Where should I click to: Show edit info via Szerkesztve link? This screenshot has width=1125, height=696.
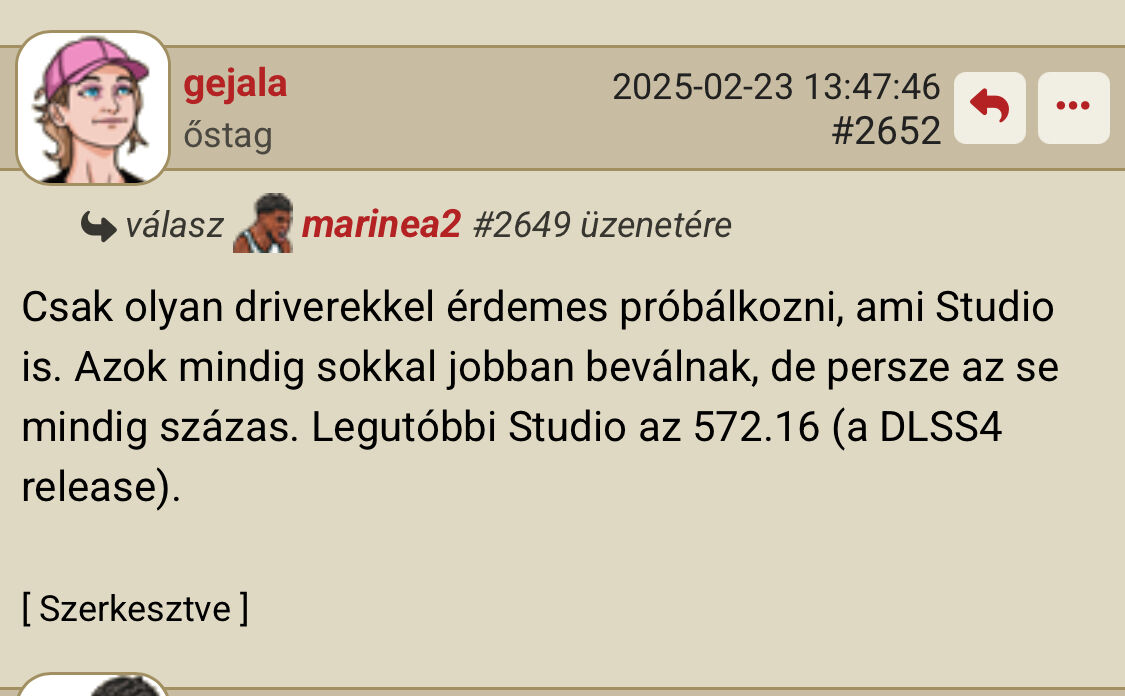click(135, 608)
